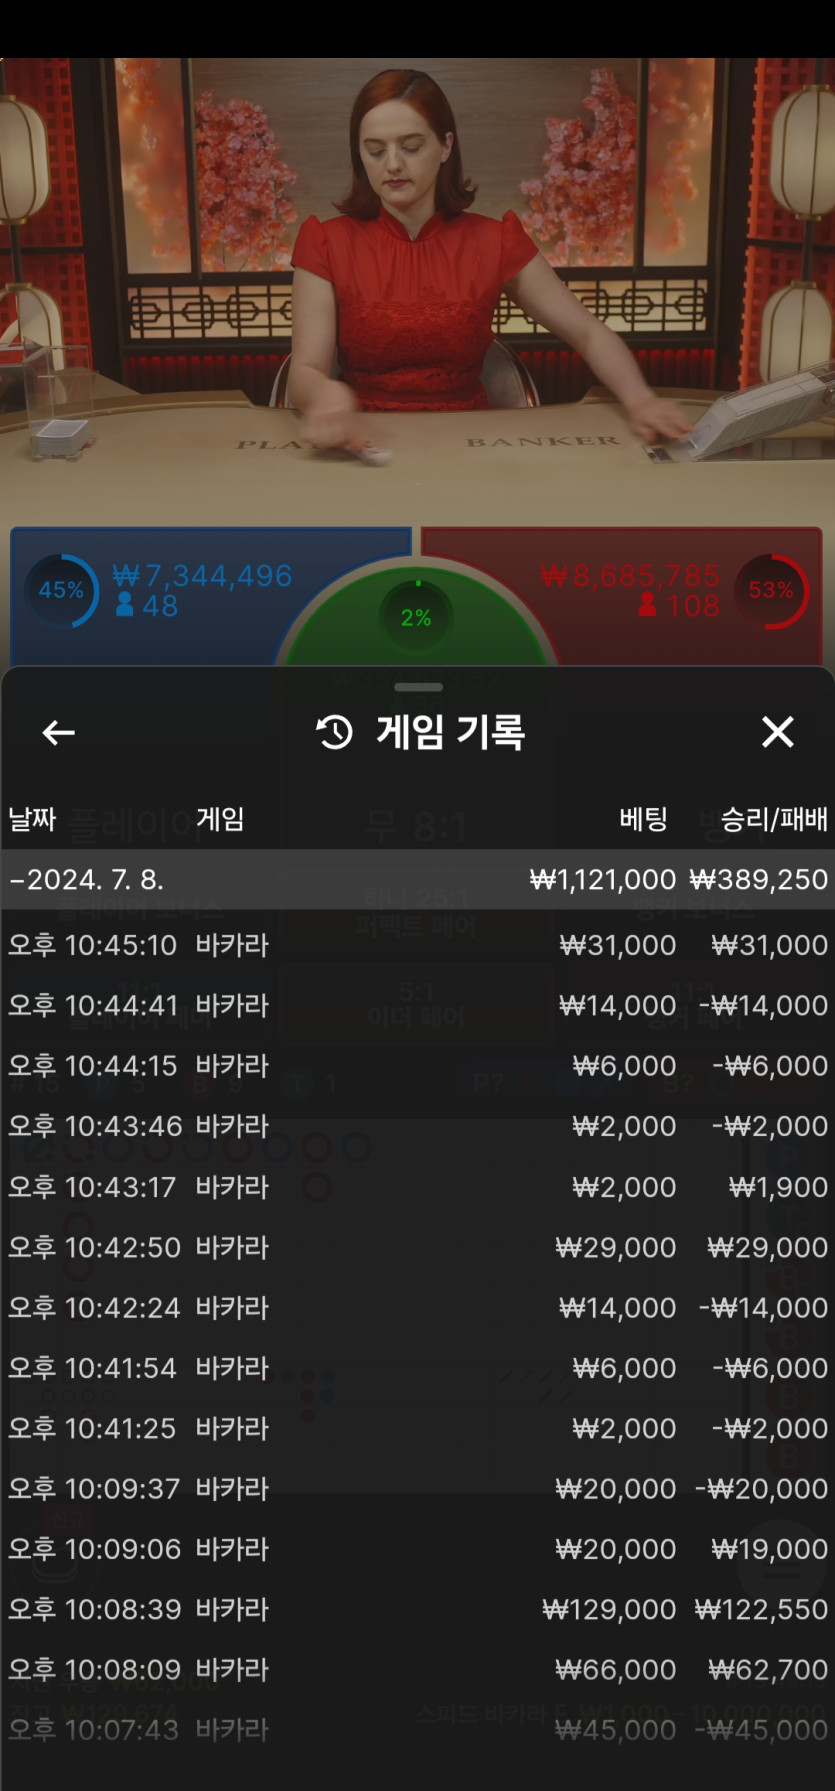Open the 오후 10:41:54 game record

tap(418, 1368)
